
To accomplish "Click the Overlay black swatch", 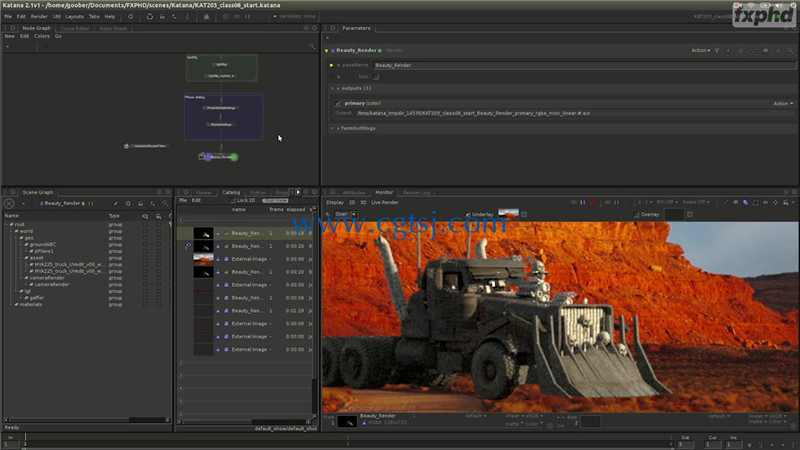I will click(673, 215).
